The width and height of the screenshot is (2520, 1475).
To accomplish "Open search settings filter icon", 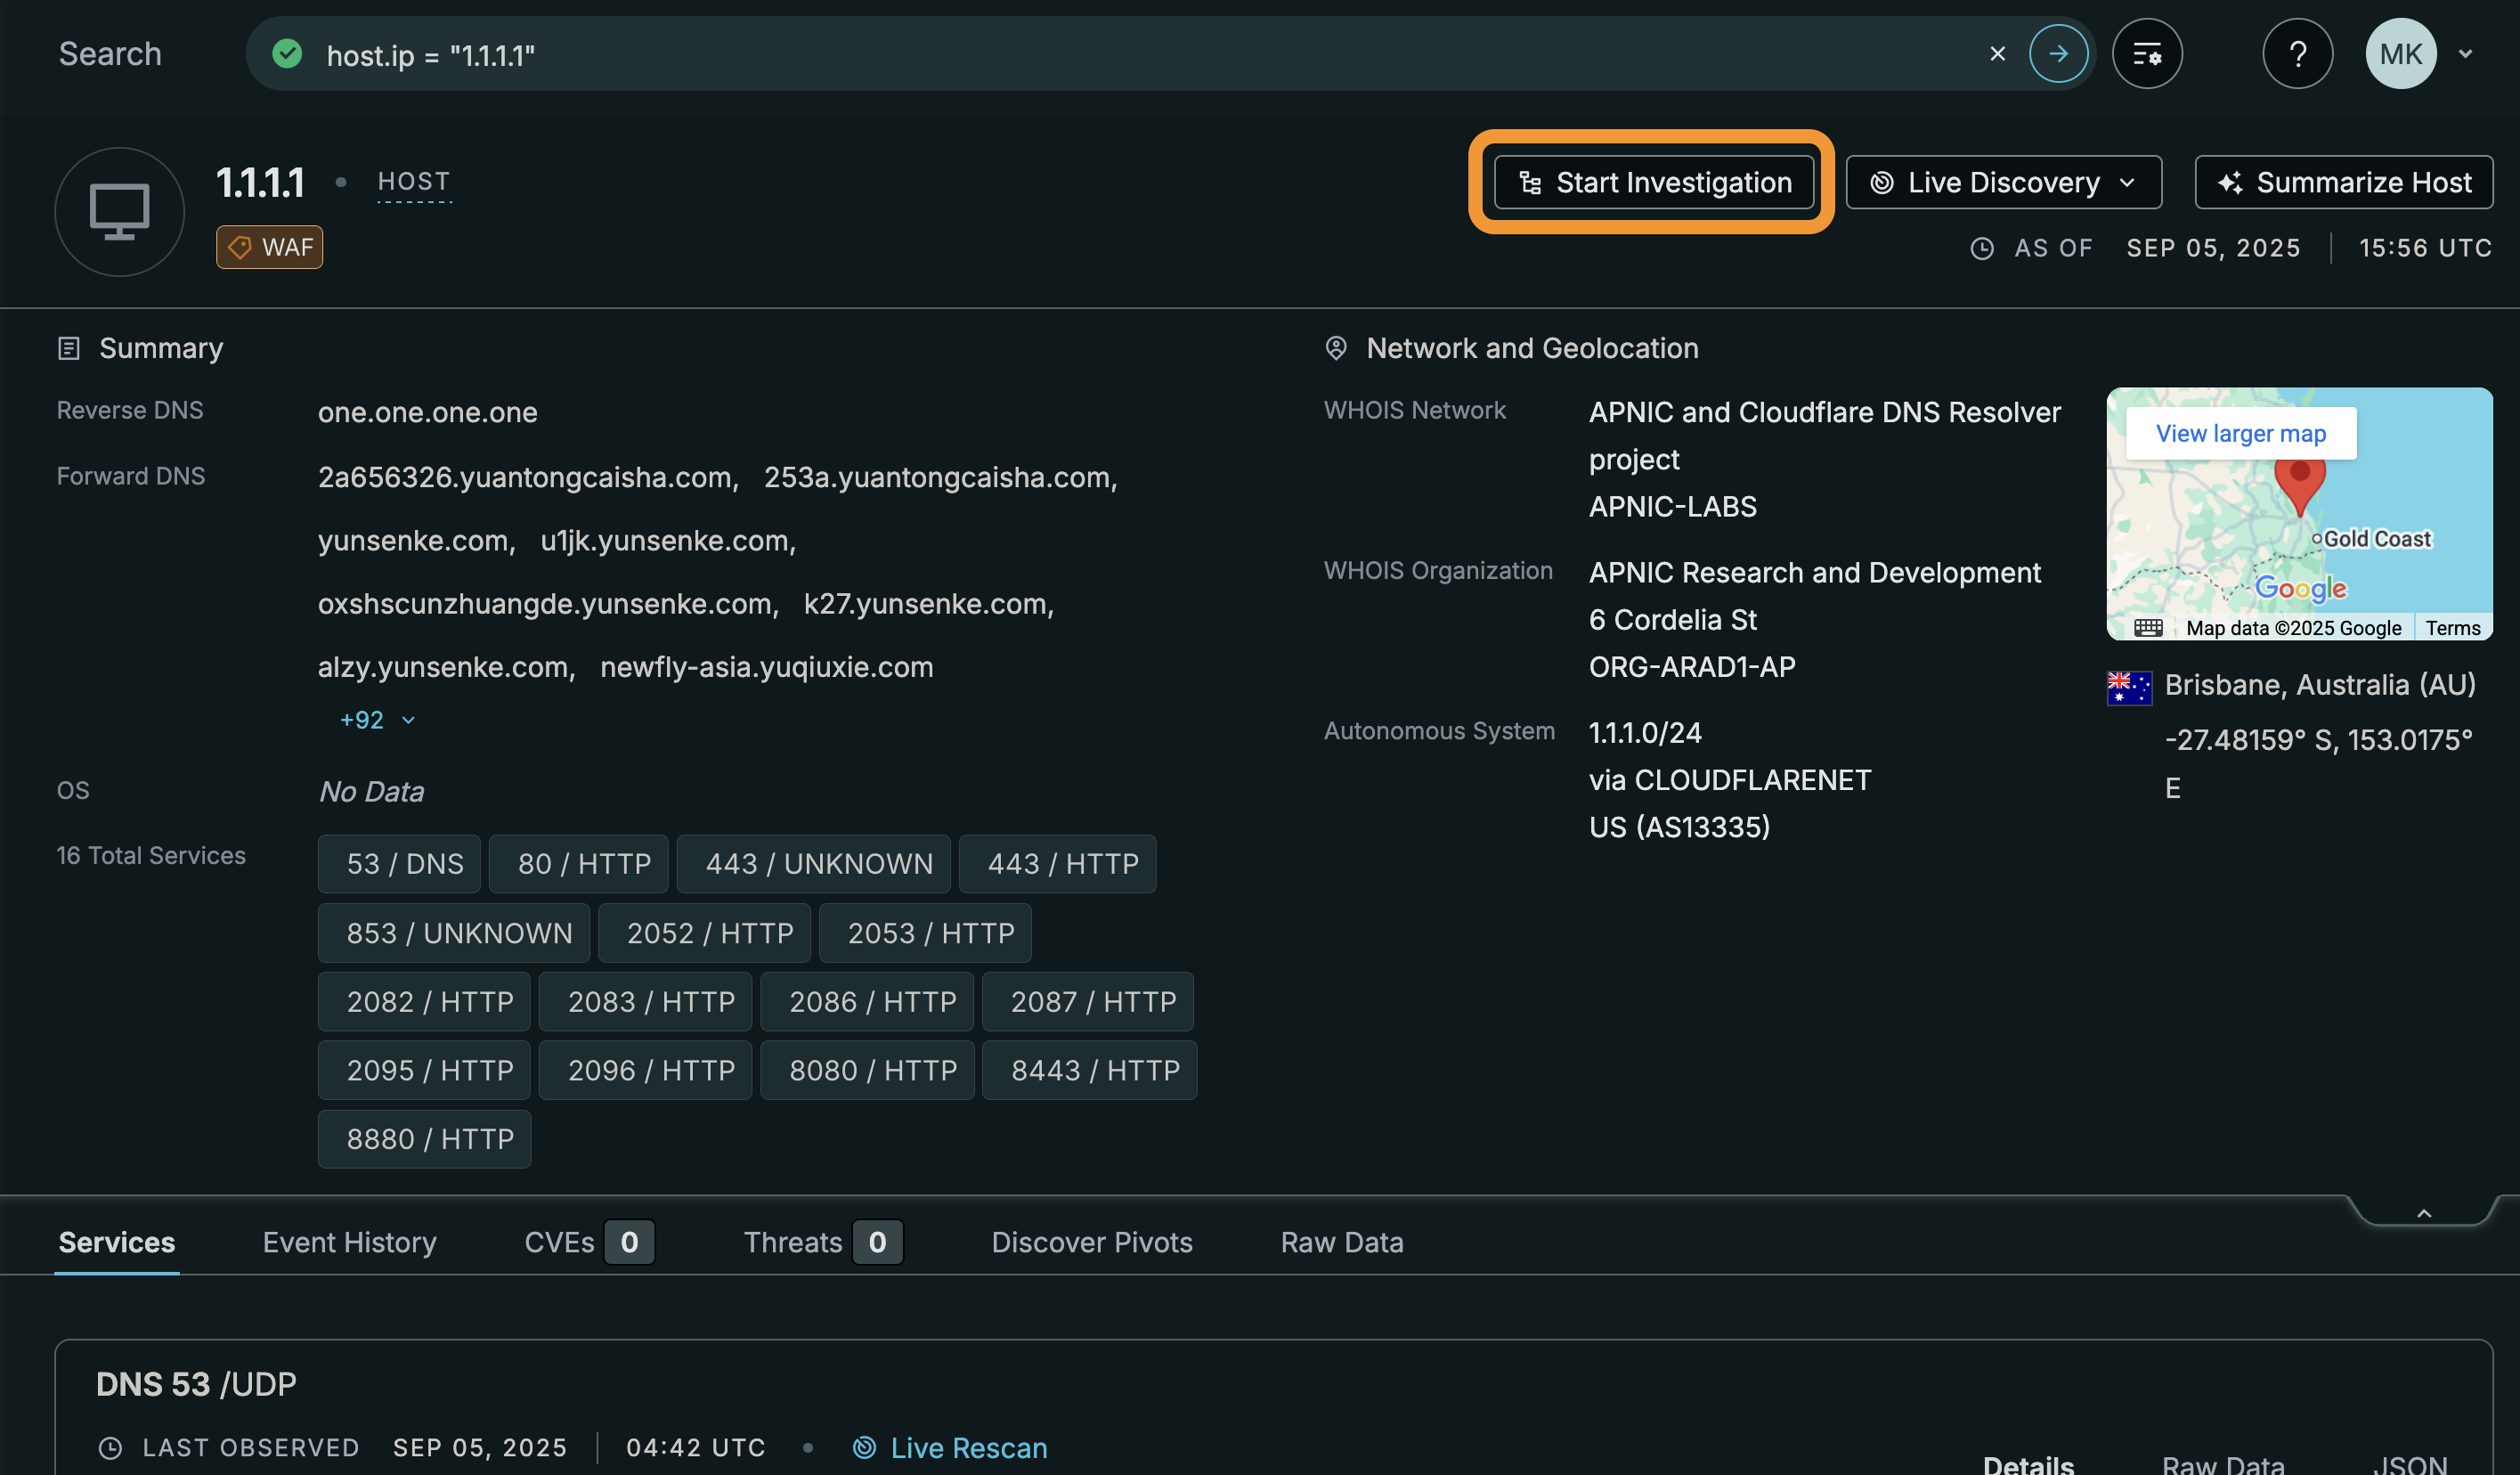I will click(x=2147, y=54).
